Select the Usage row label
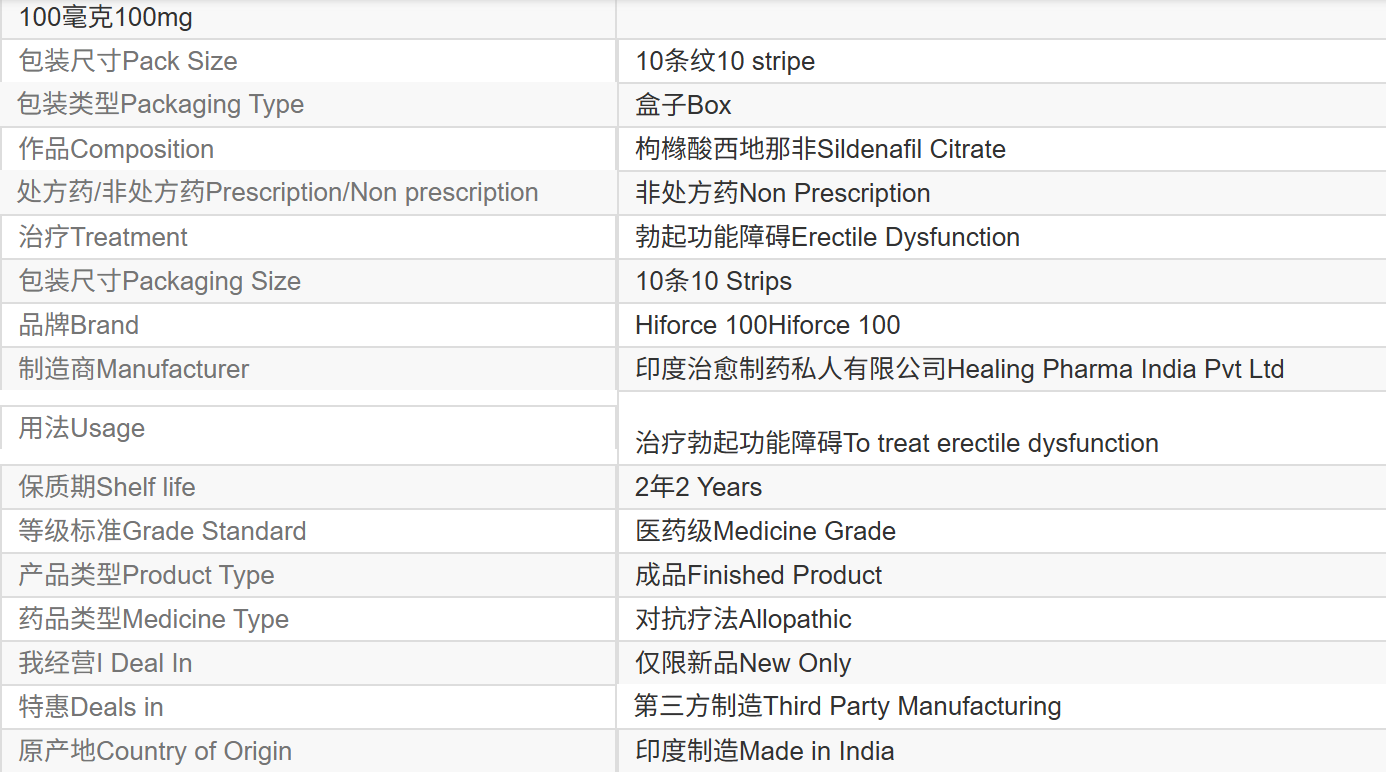 [x=82, y=428]
